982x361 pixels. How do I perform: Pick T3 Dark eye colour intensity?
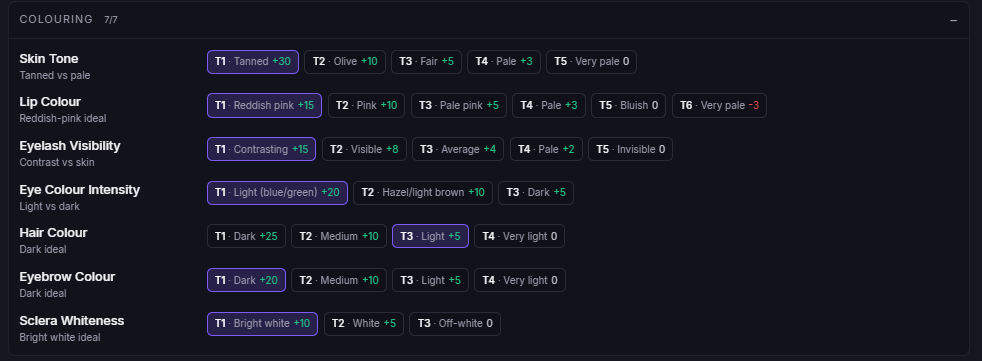pyautogui.click(x=535, y=193)
